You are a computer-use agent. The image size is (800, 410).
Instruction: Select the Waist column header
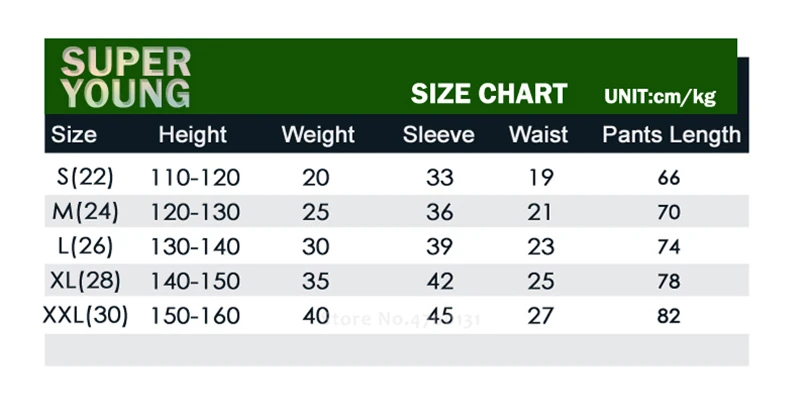[x=538, y=135]
